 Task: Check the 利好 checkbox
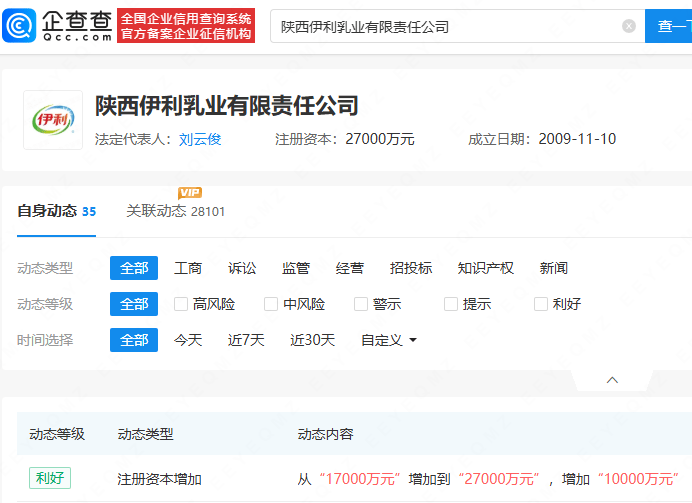pos(541,304)
